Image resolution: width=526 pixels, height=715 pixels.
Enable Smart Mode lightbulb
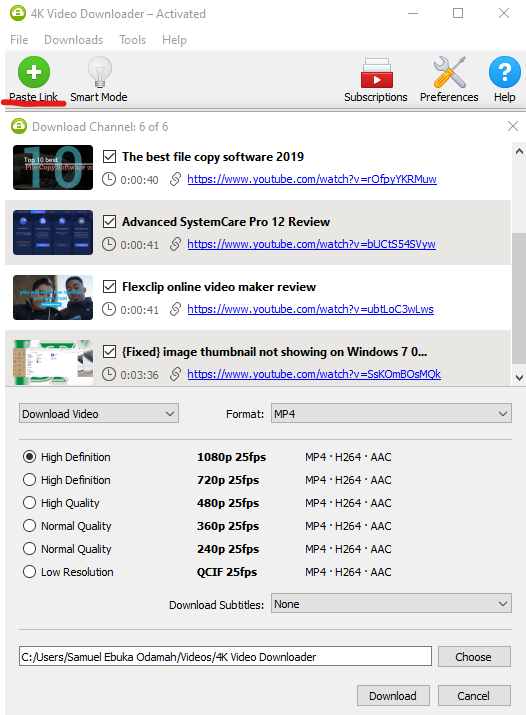click(x=99, y=72)
